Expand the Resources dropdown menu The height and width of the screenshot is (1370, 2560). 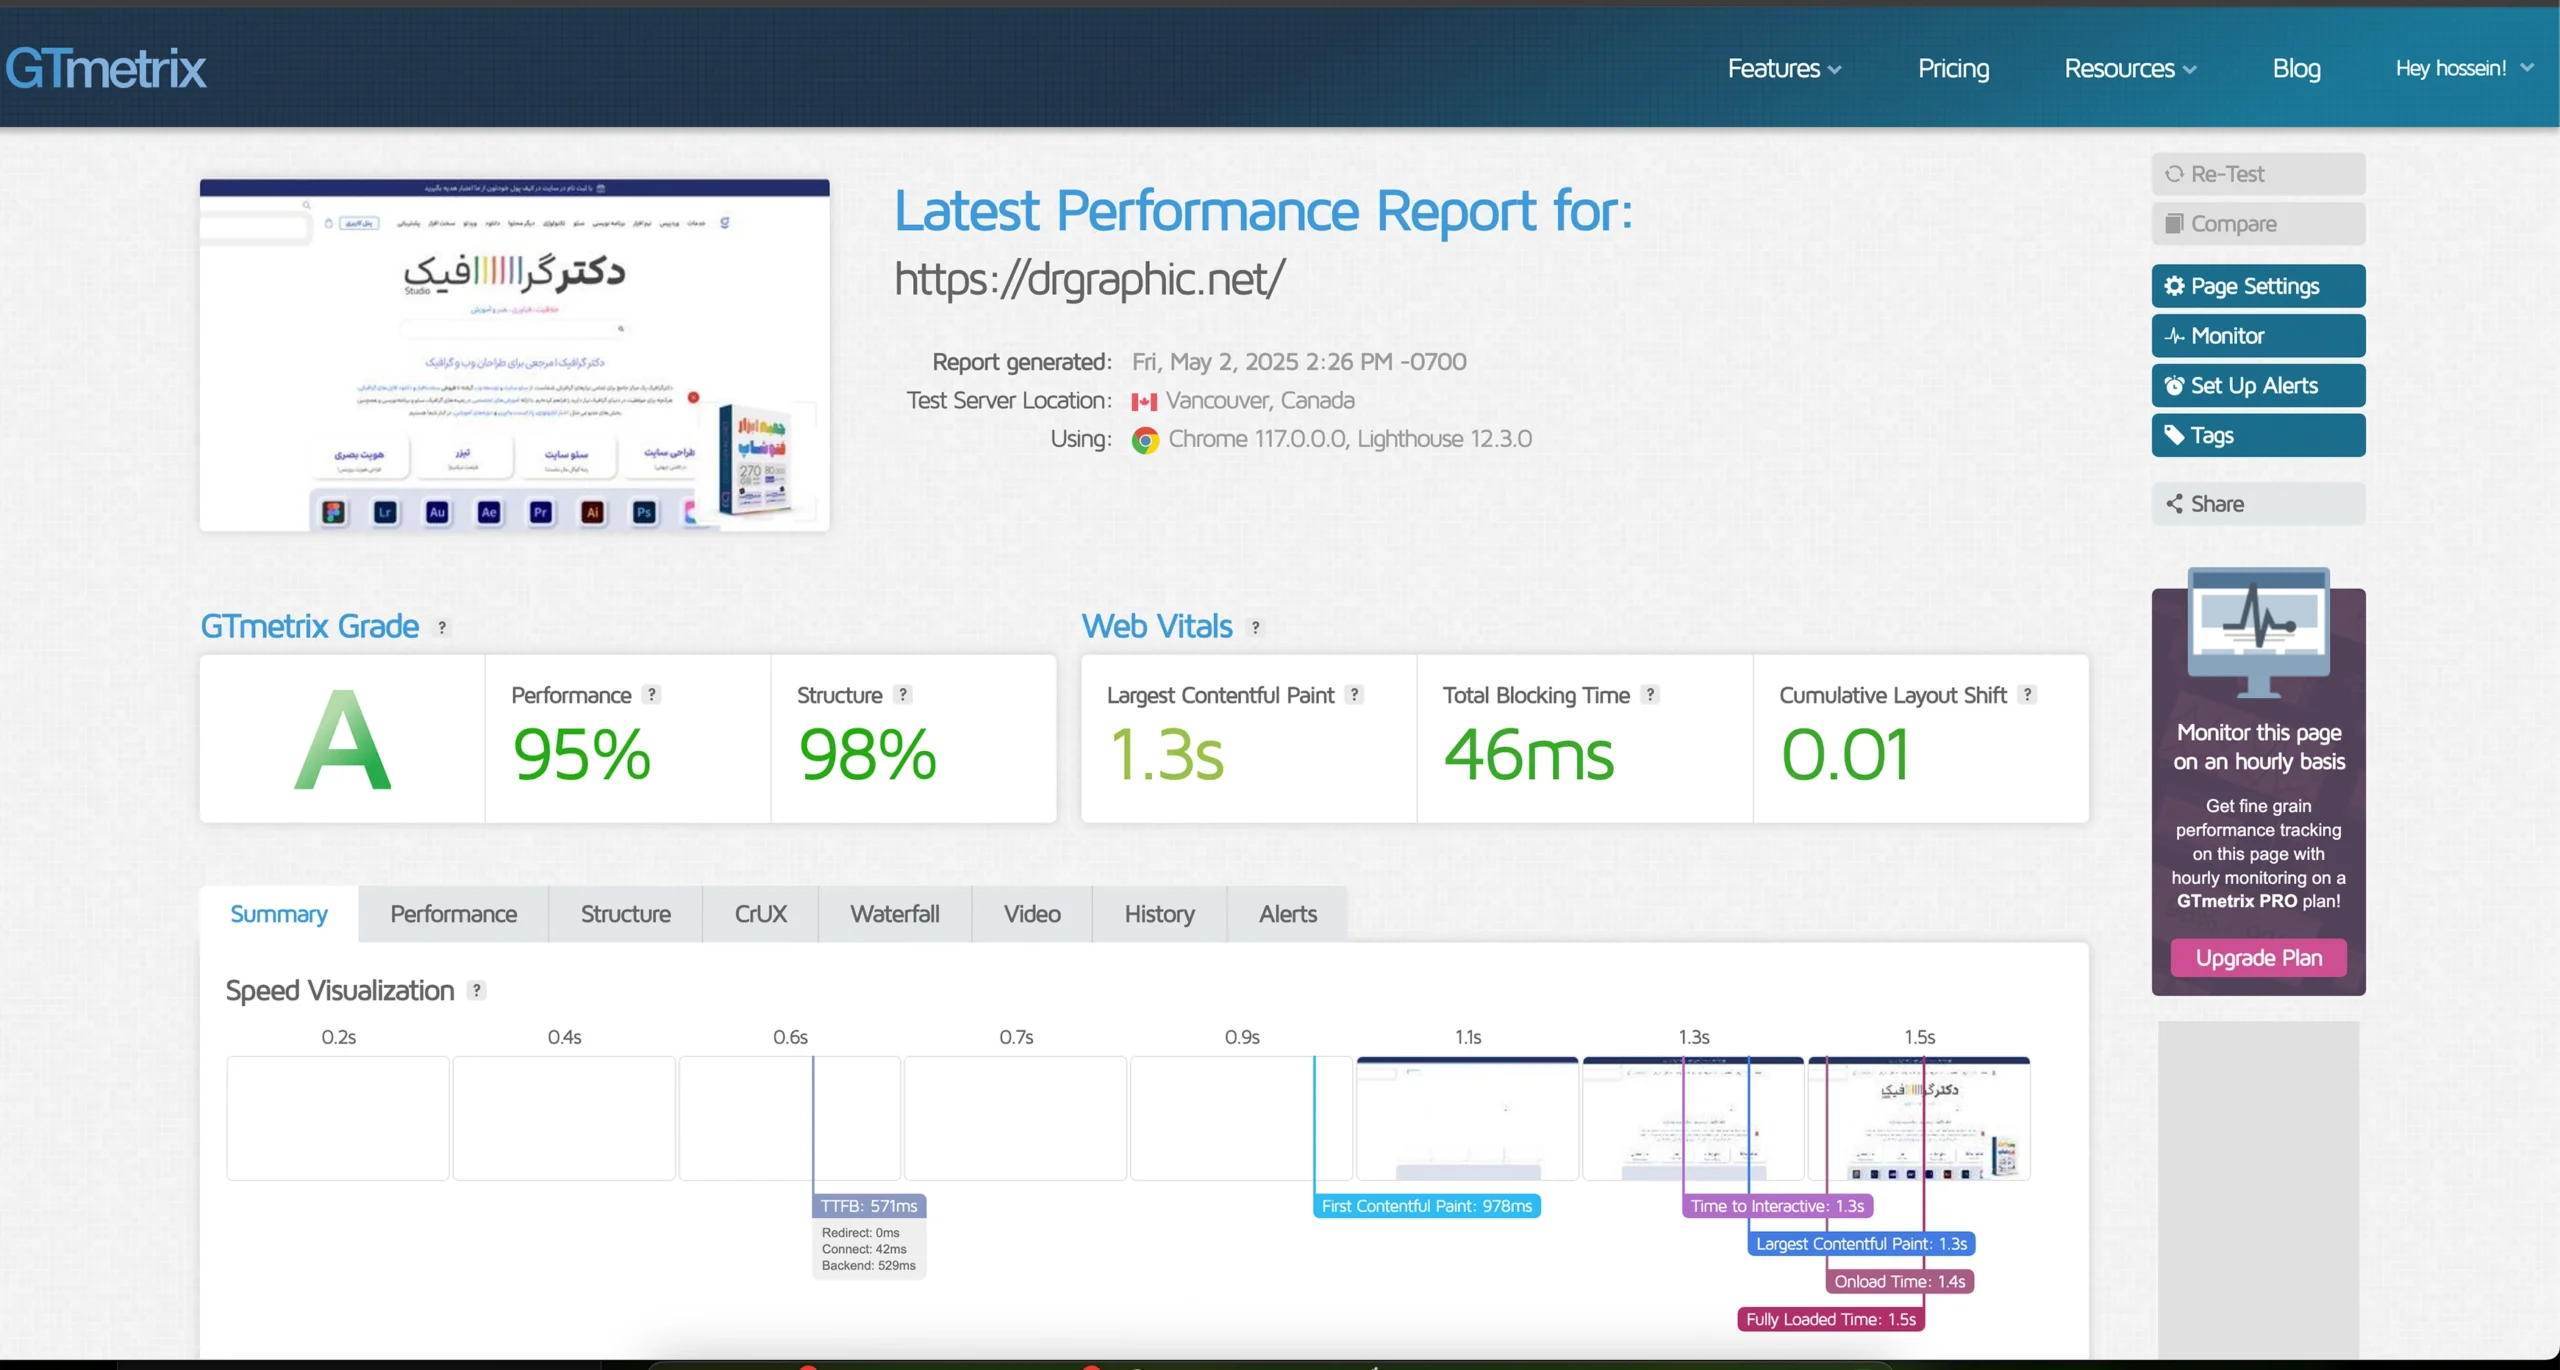click(x=2129, y=69)
